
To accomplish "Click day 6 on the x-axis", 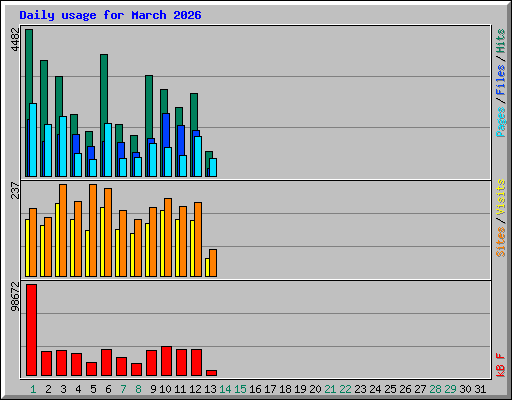I will [108, 389].
